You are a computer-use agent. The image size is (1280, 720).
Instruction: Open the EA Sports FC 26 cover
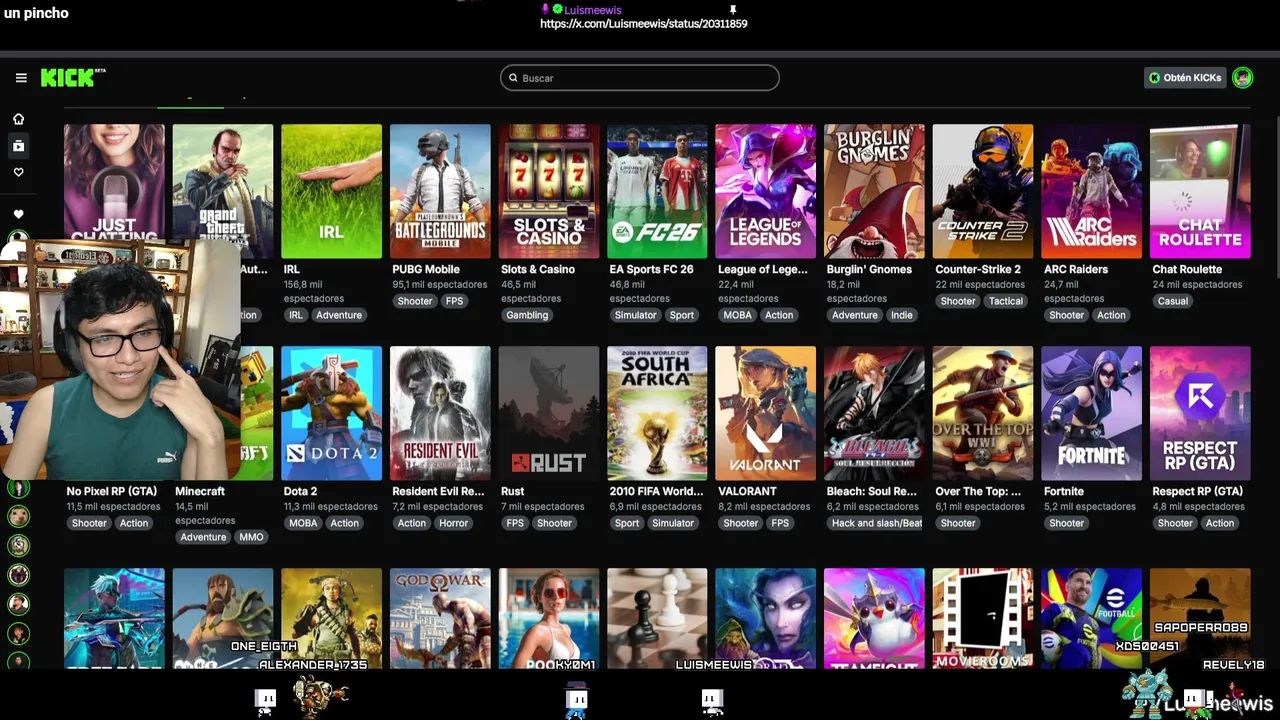657,191
